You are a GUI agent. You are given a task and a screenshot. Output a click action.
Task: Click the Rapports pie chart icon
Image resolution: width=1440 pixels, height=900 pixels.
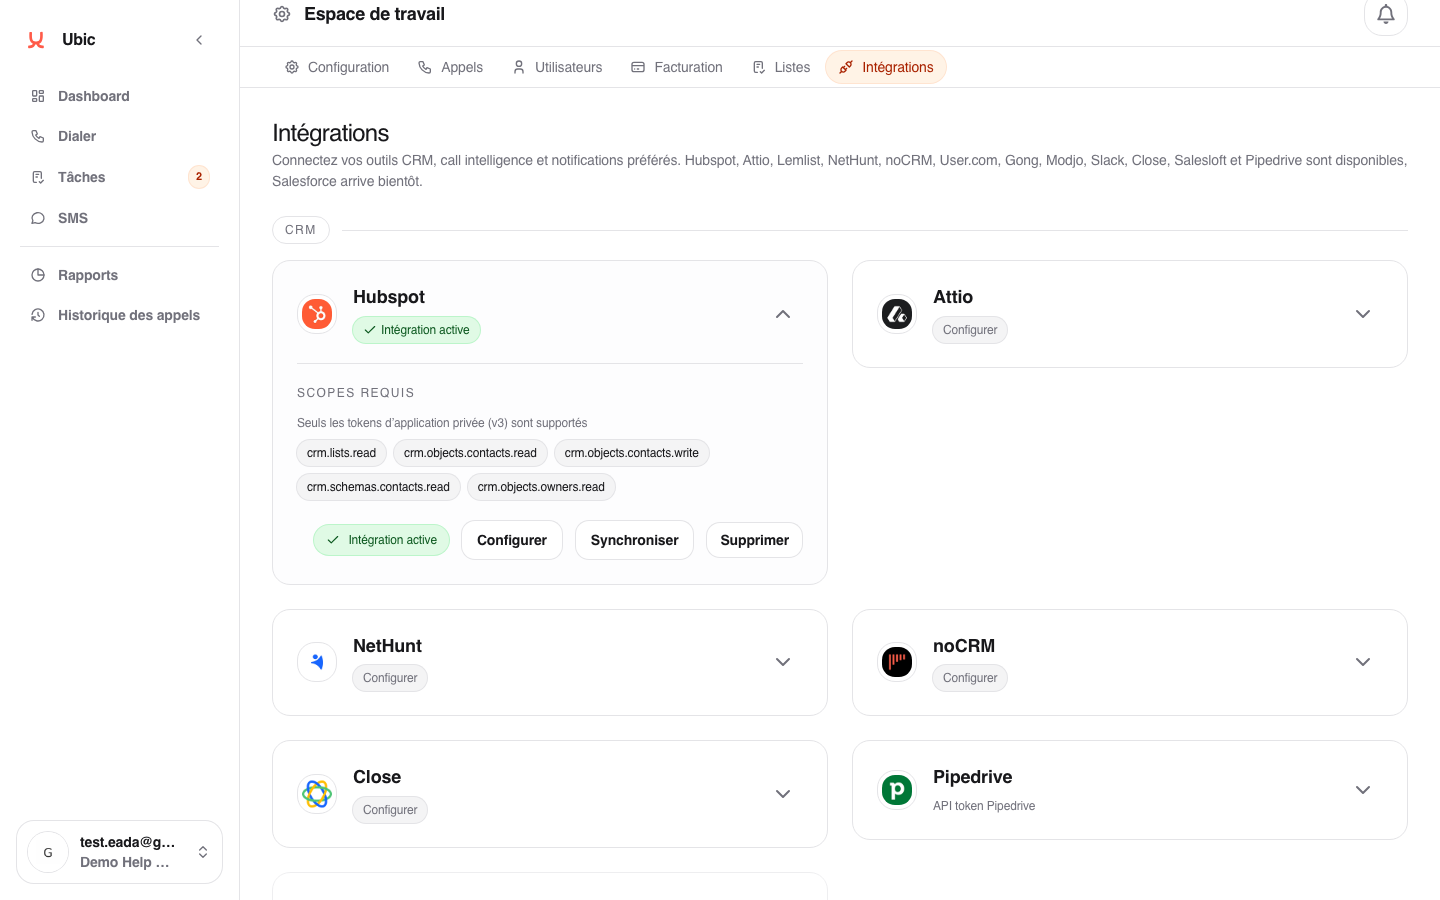click(38, 275)
